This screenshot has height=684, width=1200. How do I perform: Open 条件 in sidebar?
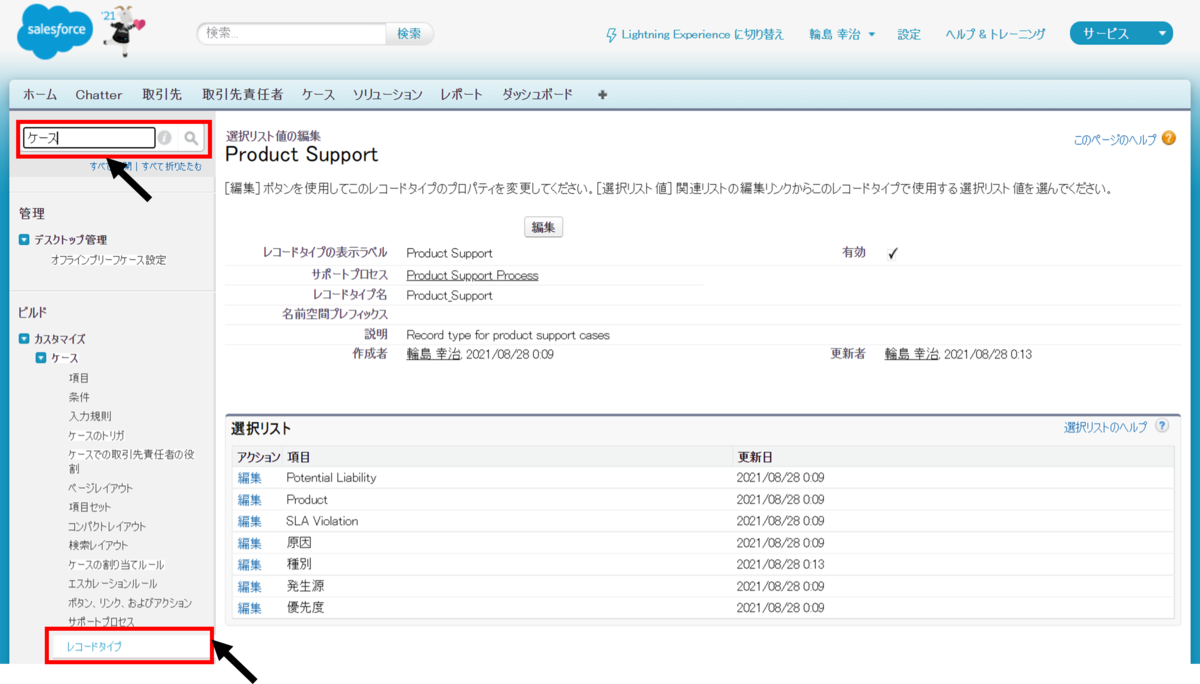click(78, 397)
